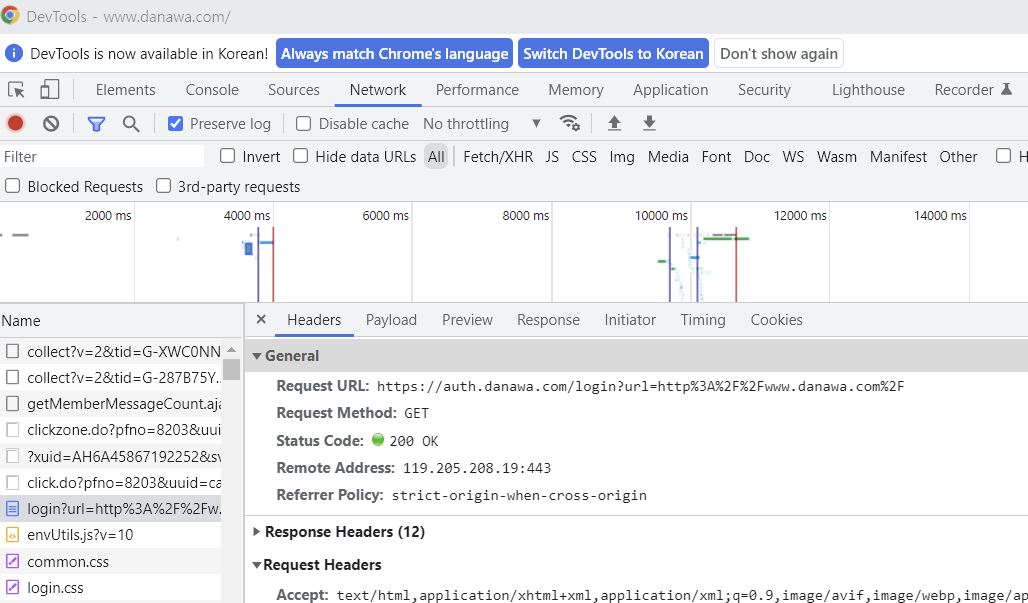Enable the Disable cache checkbox
Viewport: 1028px width, 603px height.
303,123
